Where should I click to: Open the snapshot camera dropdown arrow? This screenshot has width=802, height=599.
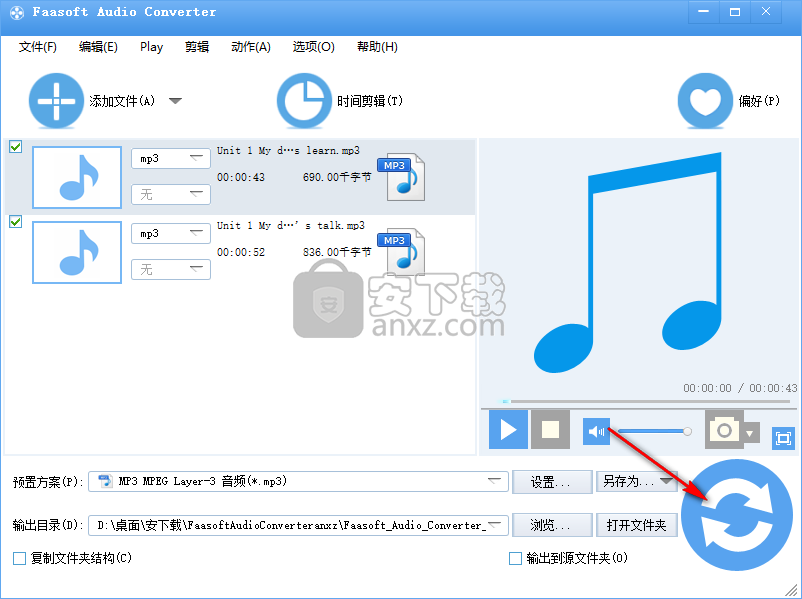click(x=750, y=434)
